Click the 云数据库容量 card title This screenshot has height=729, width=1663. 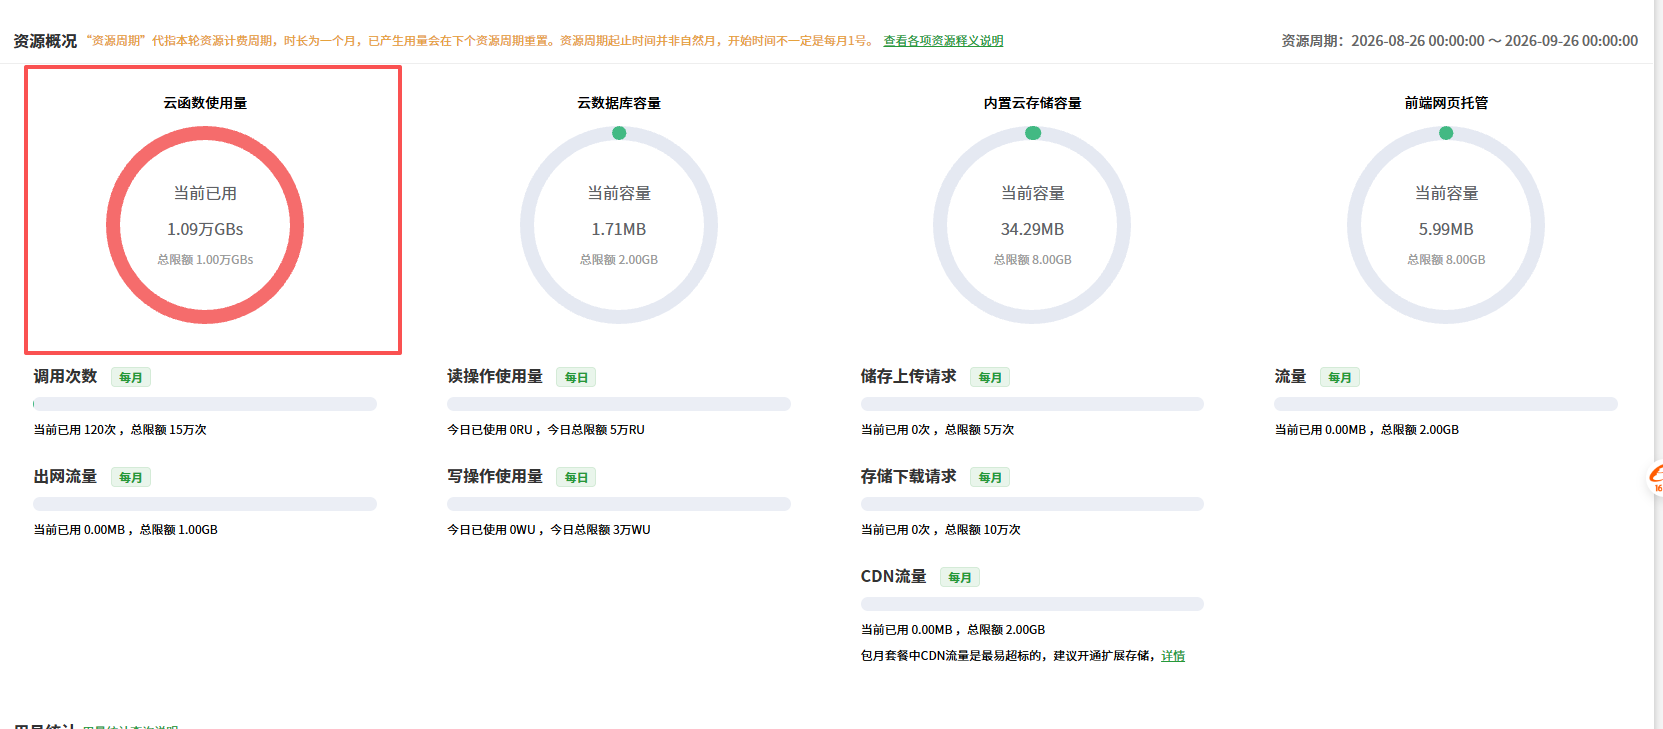[x=619, y=103]
